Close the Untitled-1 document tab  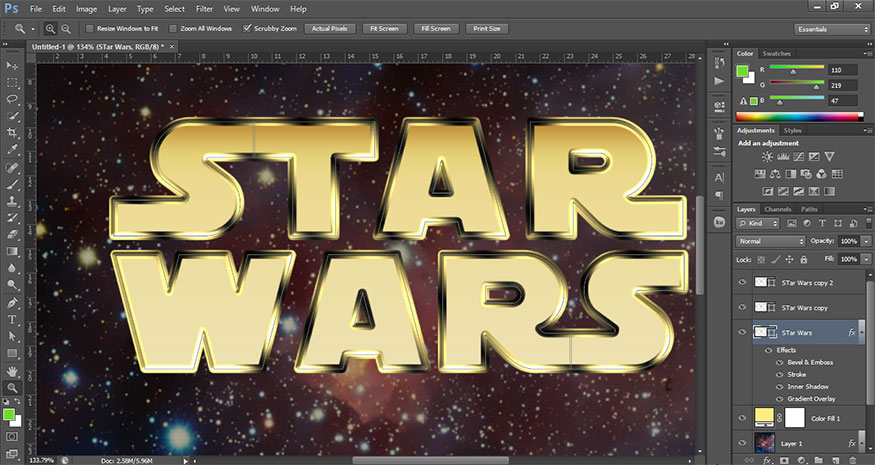coord(172,47)
